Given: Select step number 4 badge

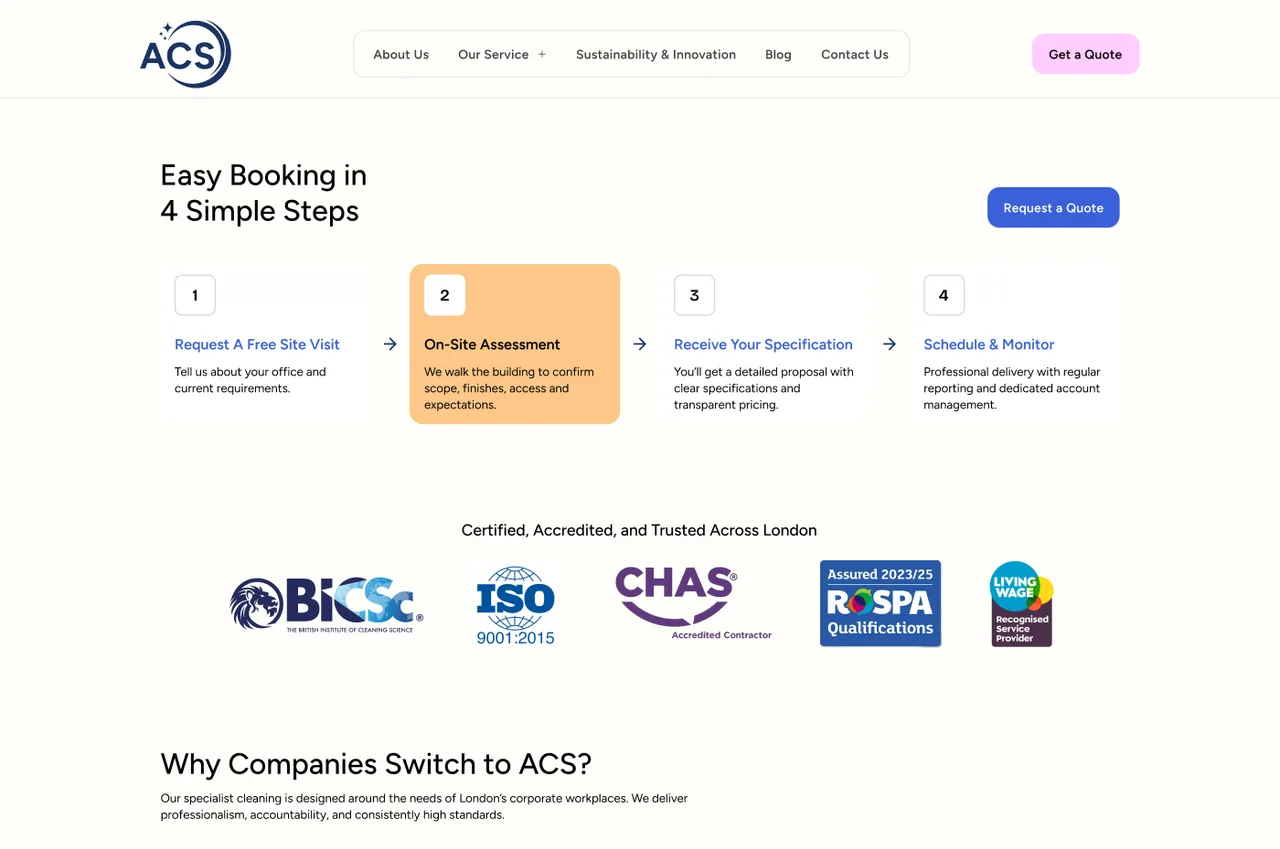Looking at the screenshot, I should 944,295.
